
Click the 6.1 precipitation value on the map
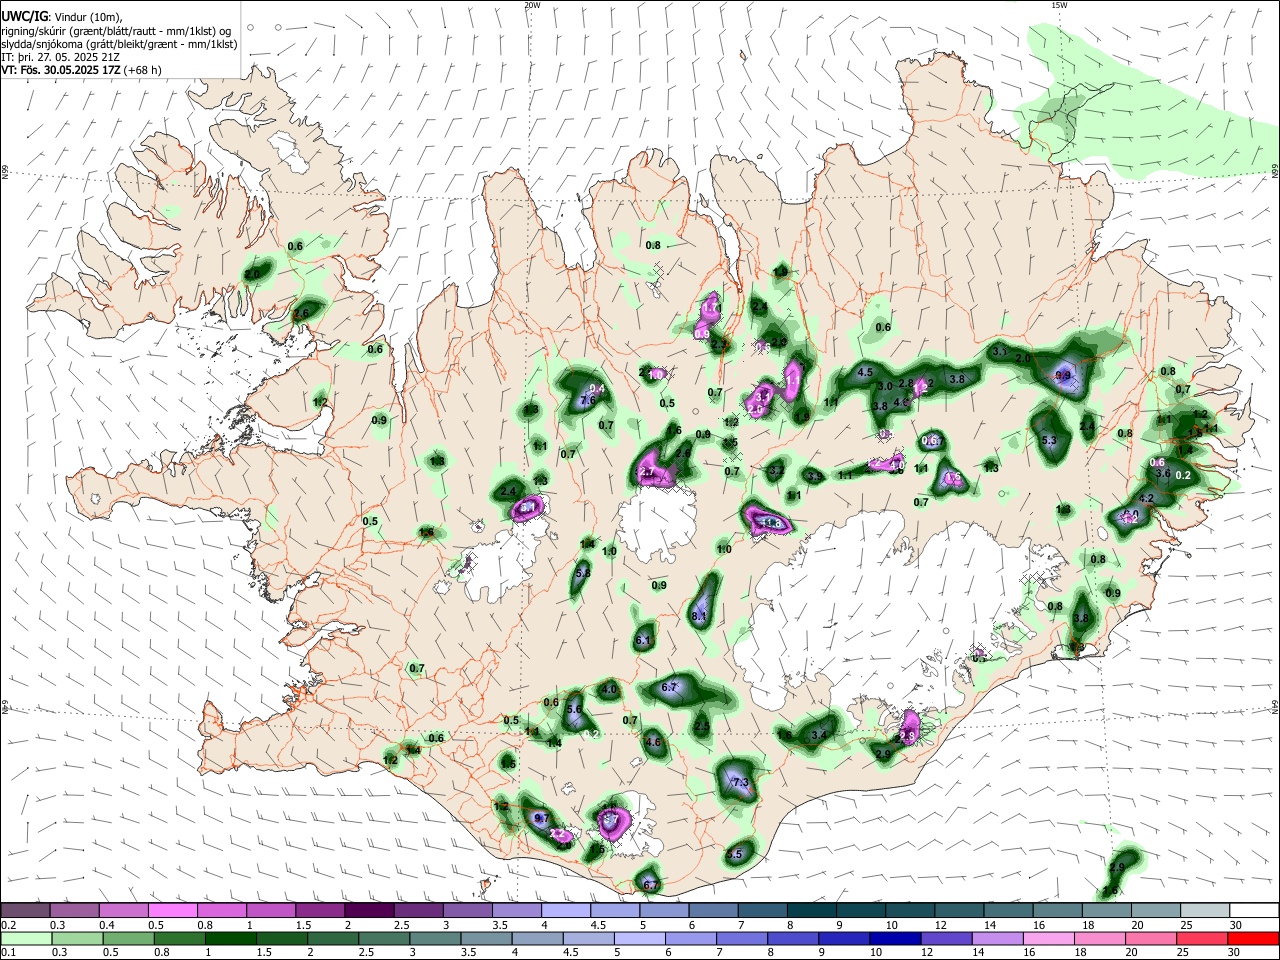[x=643, y=640]
